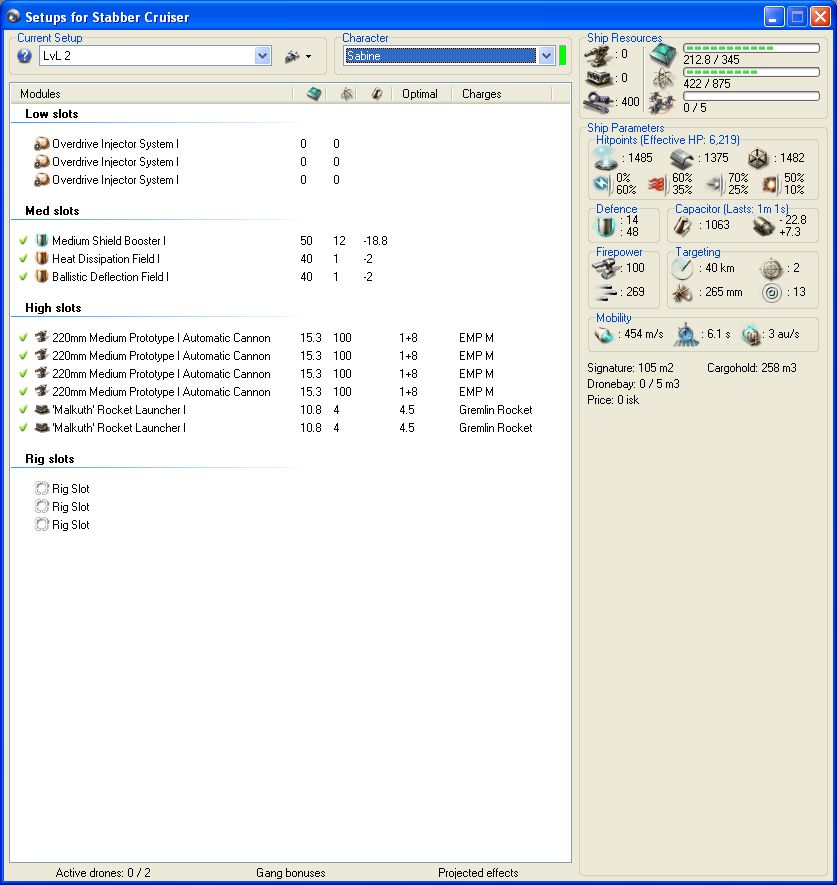Toggle third 220mm Automatic Cannon checkmark
This screenshot has height=885, width=837.
[23, 374]
